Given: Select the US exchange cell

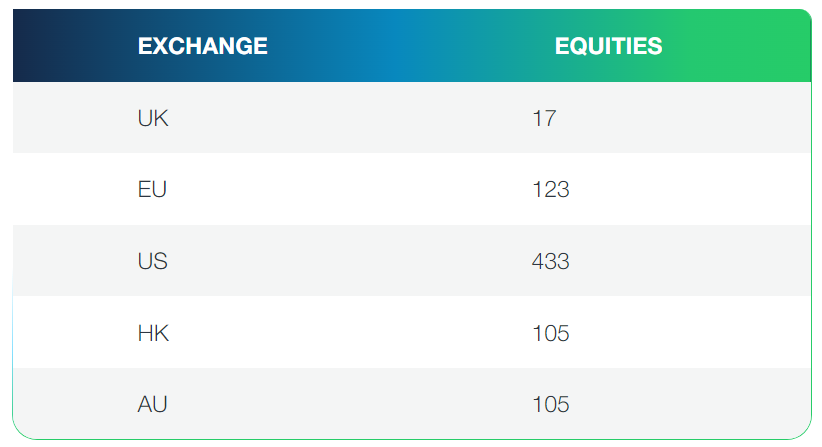Looking at the screenshot, I should [152, 261].
